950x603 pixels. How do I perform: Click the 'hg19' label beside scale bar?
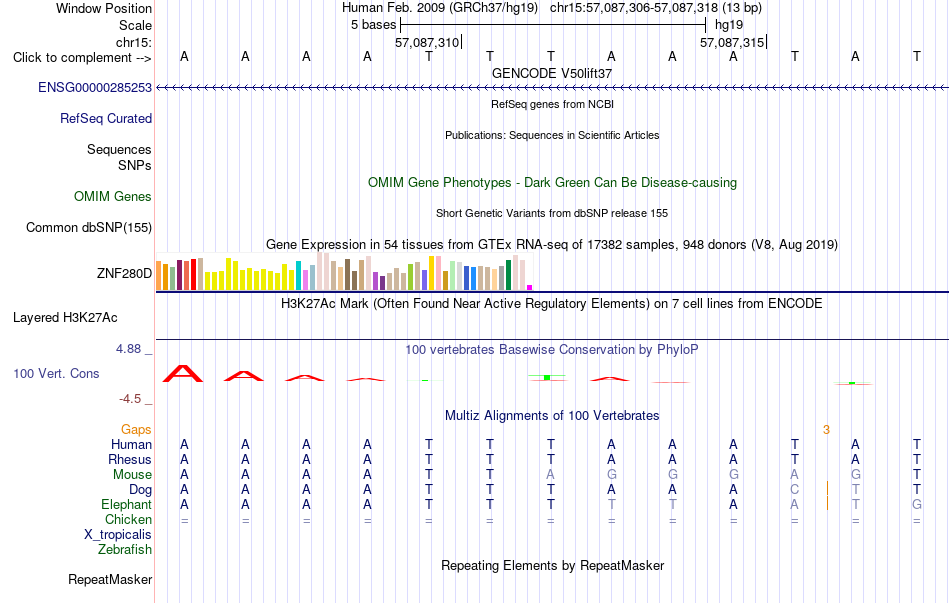(x=729, y=25)
